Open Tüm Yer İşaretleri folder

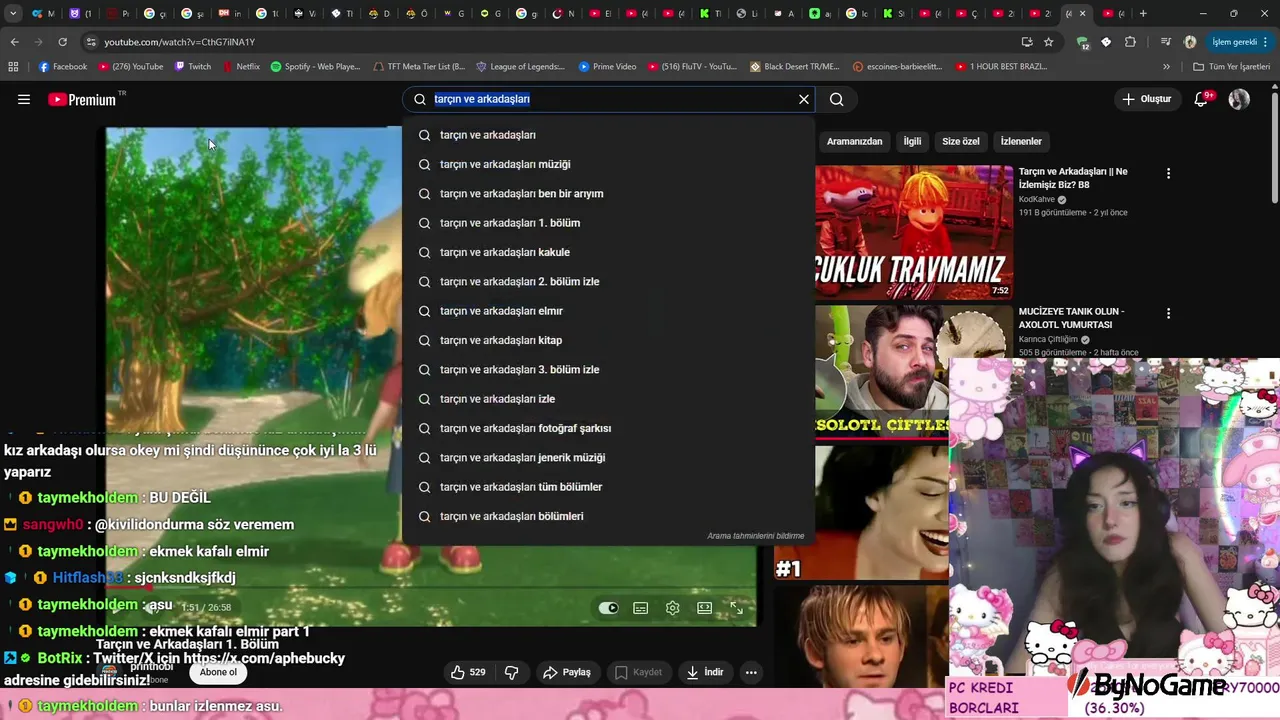[x=1231, y=67]
